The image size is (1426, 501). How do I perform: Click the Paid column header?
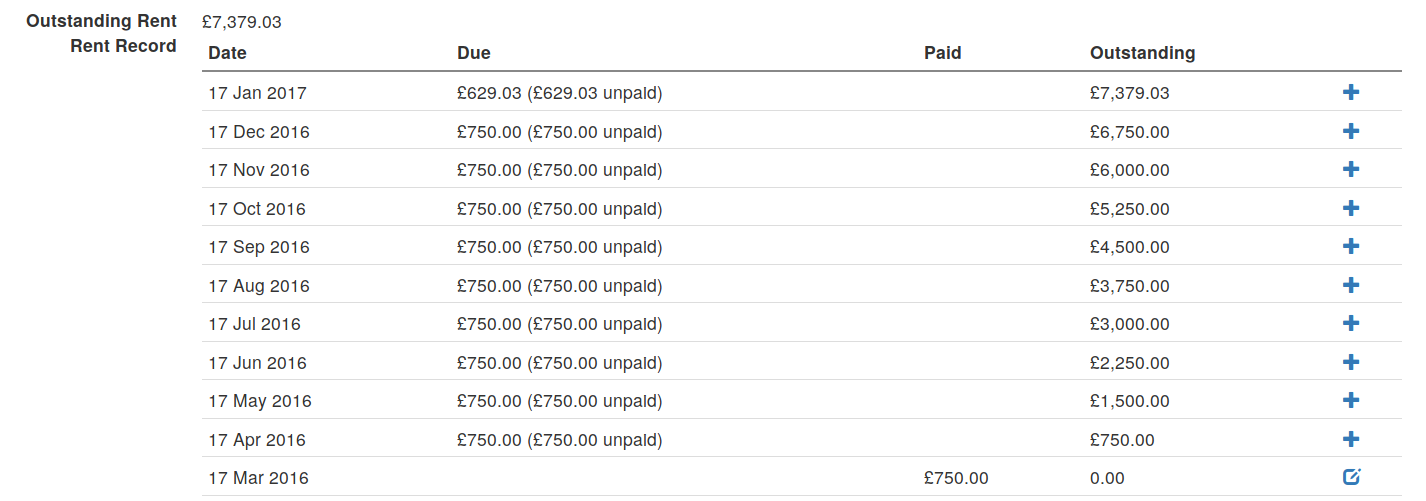click(x=943, y=53)
